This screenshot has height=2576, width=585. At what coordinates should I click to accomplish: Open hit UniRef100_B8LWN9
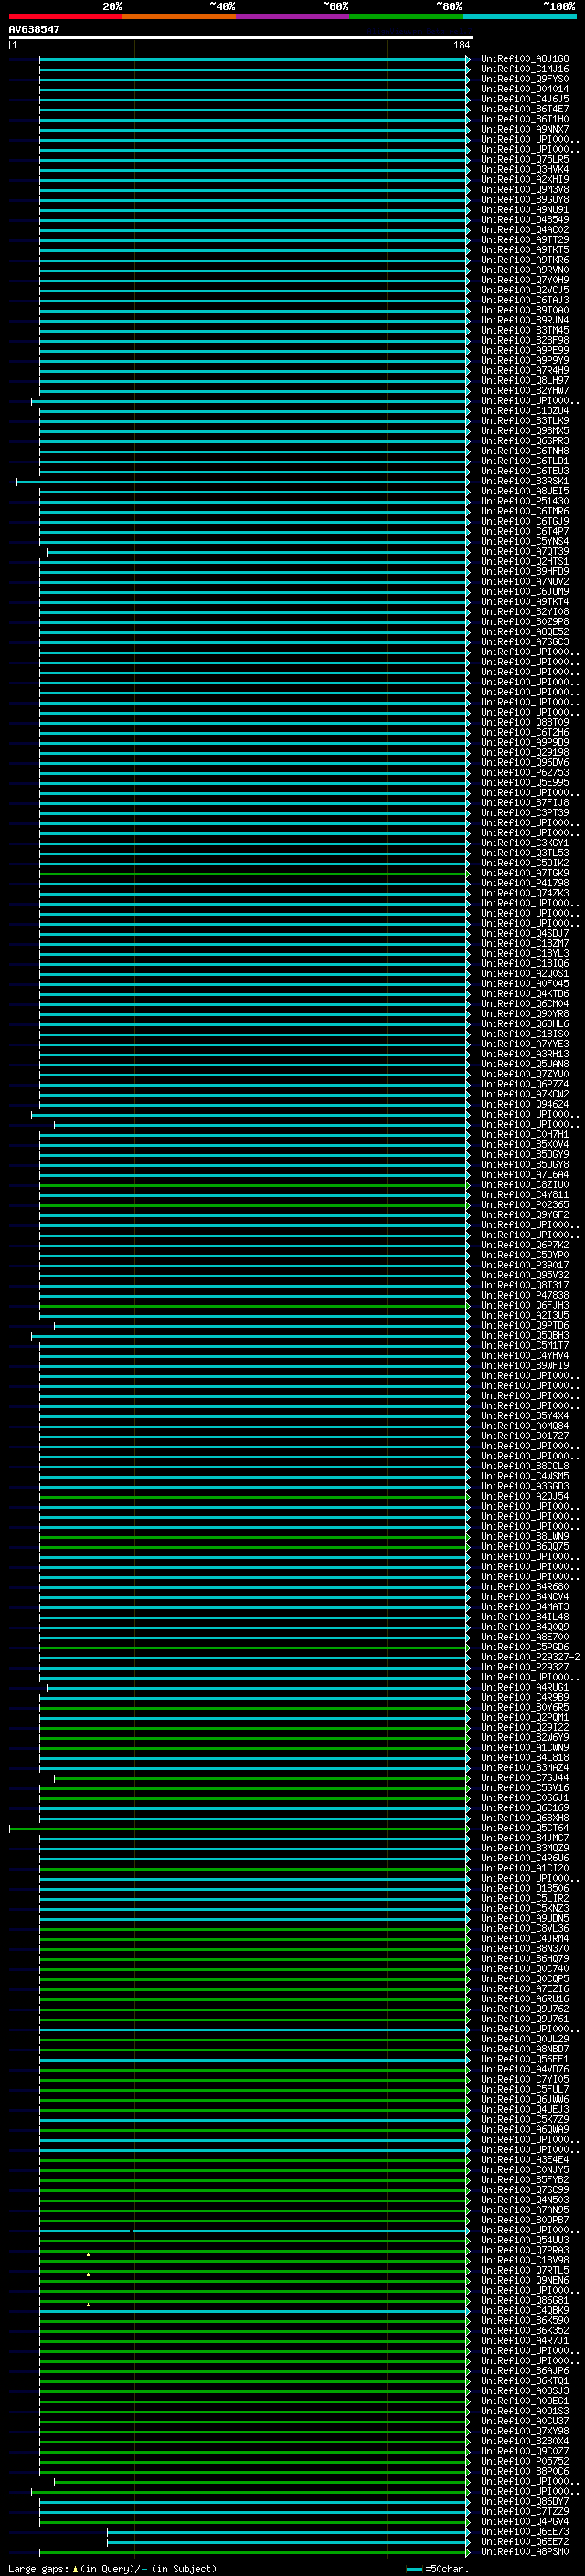(x=525, y=1537)
